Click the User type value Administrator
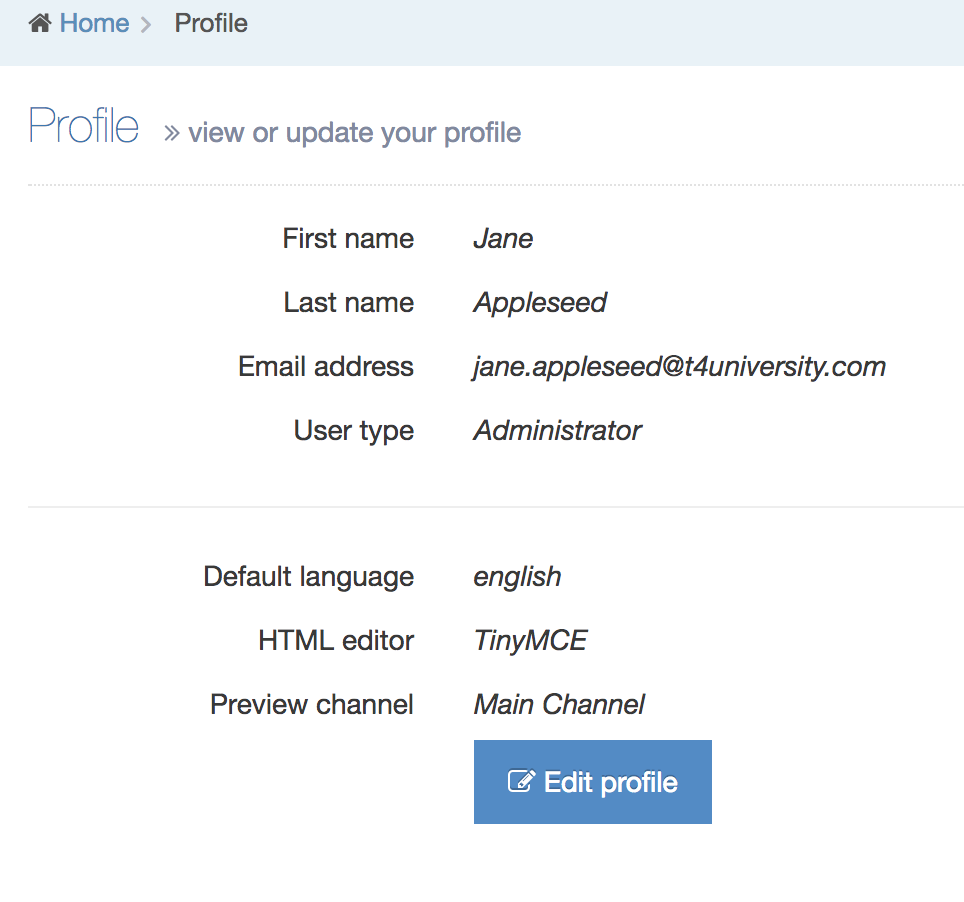Screen dimensions: 964x902 (x=557, y=431)
